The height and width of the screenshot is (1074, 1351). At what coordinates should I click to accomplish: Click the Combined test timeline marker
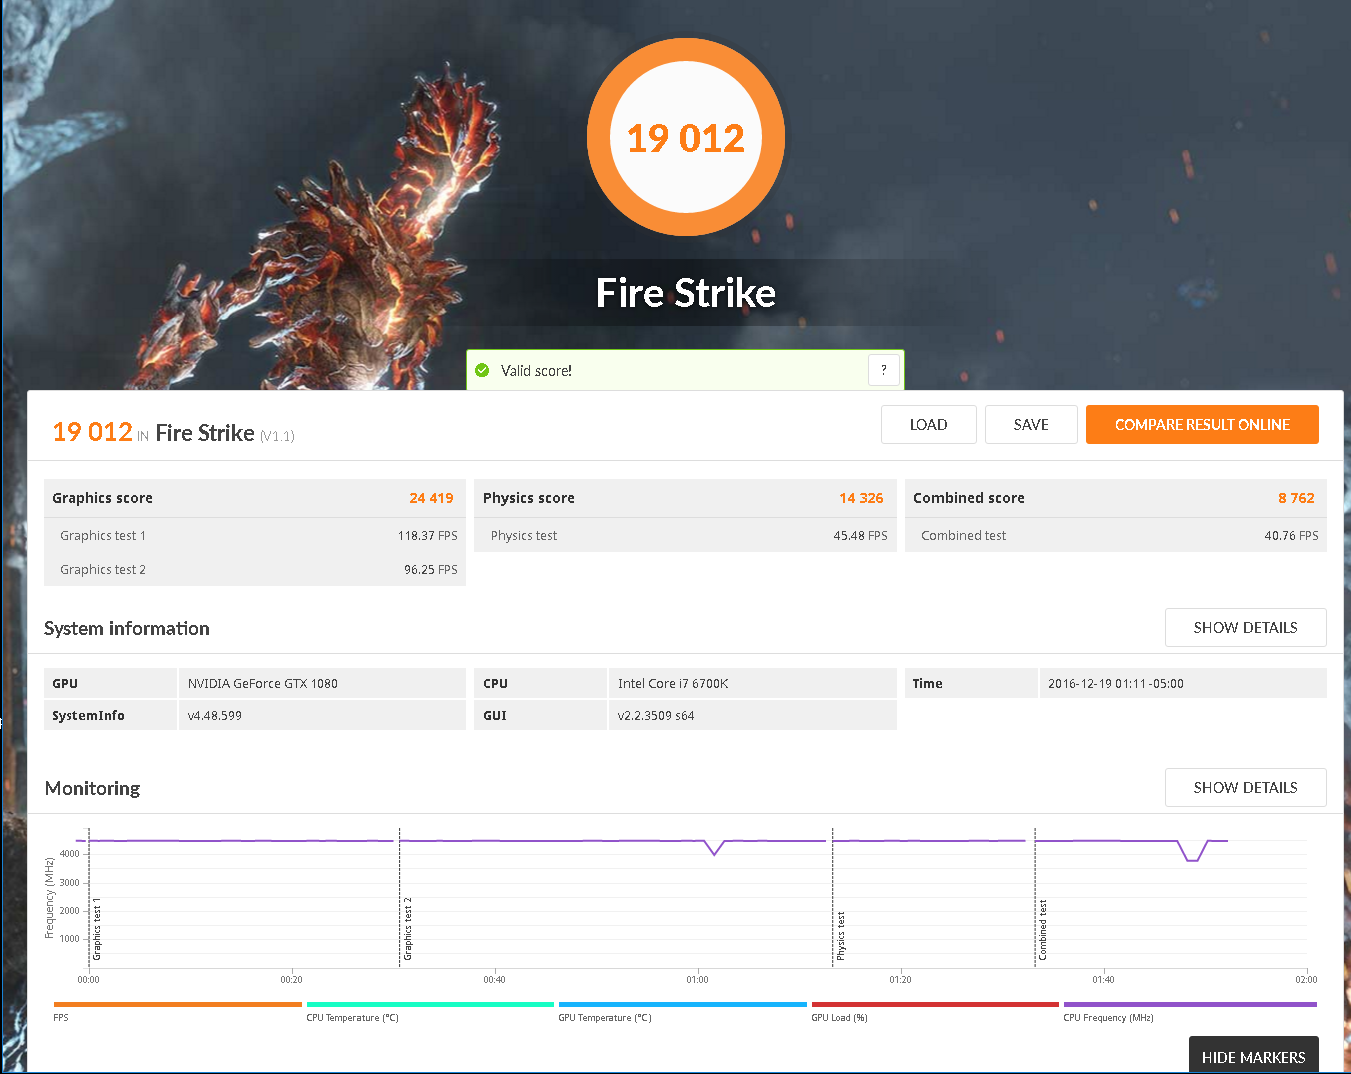click(x=1043, y=930)
